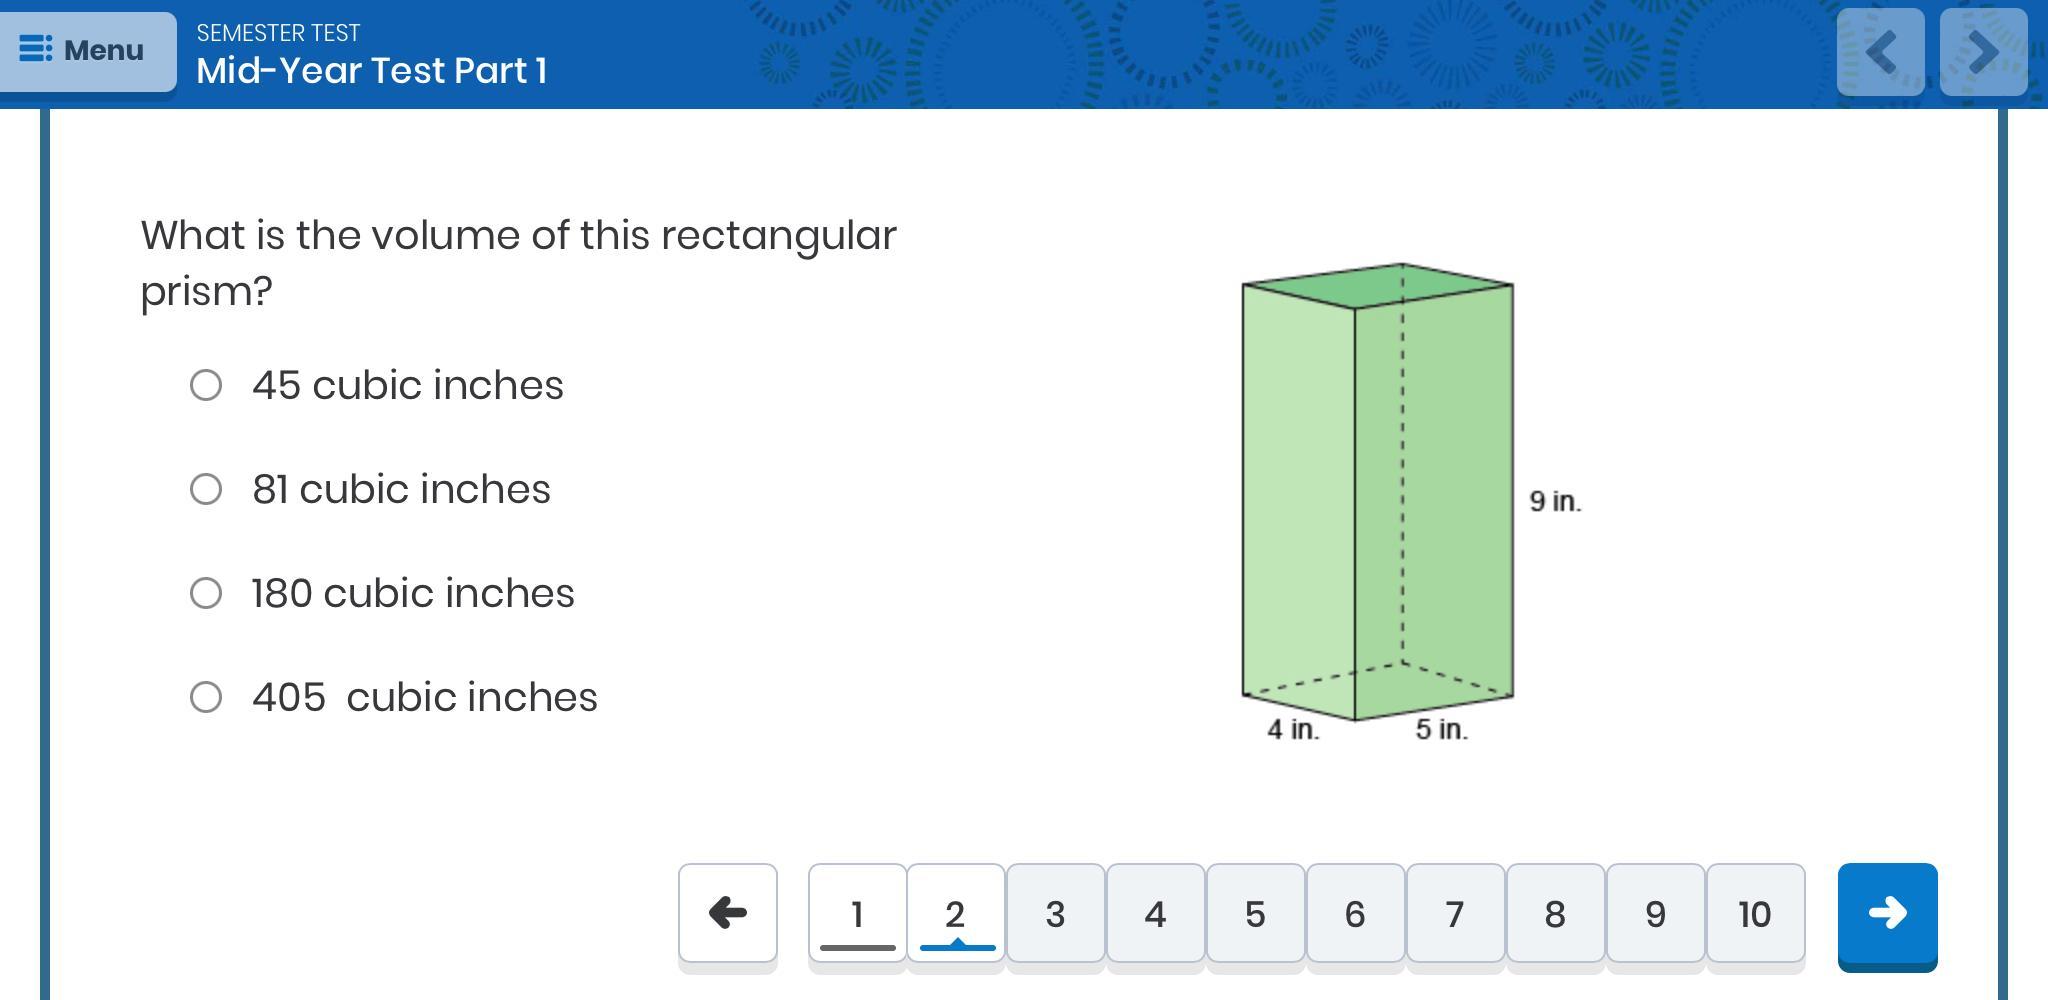Viewport: 2048px width, 1000px height.
Task: Jump to question 3
Action: pyautogui.click(x=1055, y=914)
